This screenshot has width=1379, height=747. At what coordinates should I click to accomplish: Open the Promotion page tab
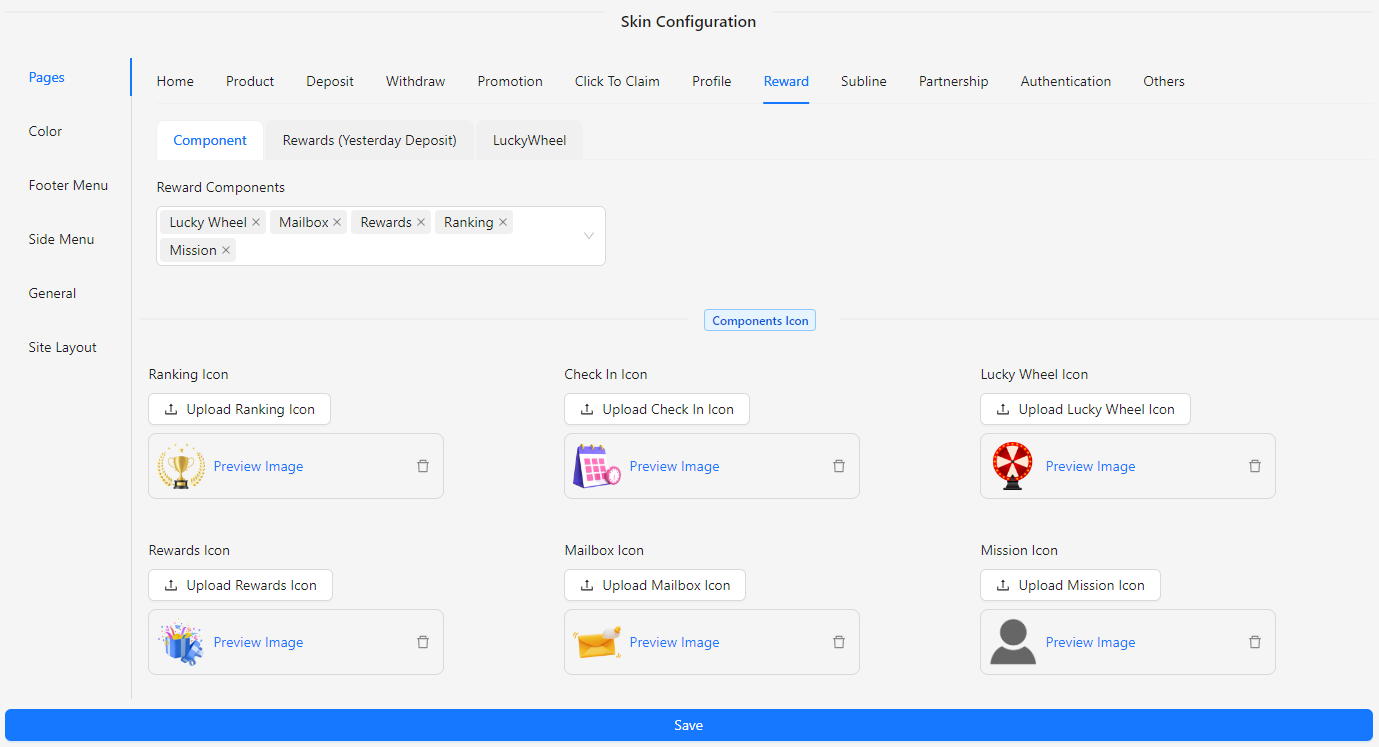coord(510,81)
